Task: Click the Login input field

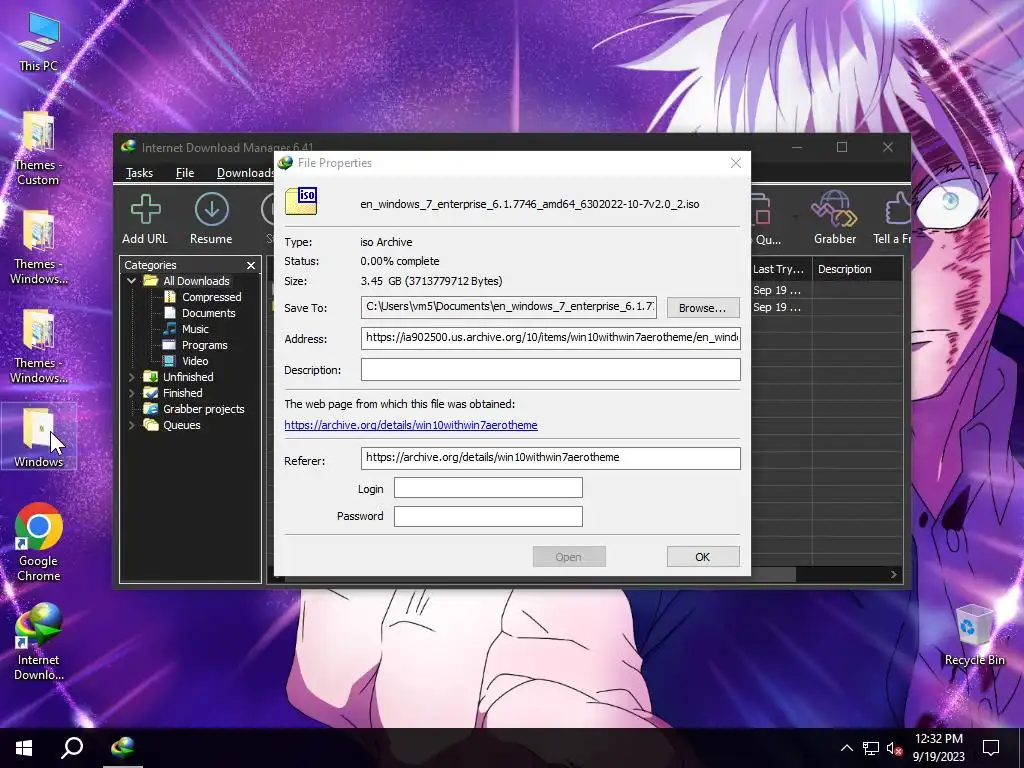Action: (488, 488)
